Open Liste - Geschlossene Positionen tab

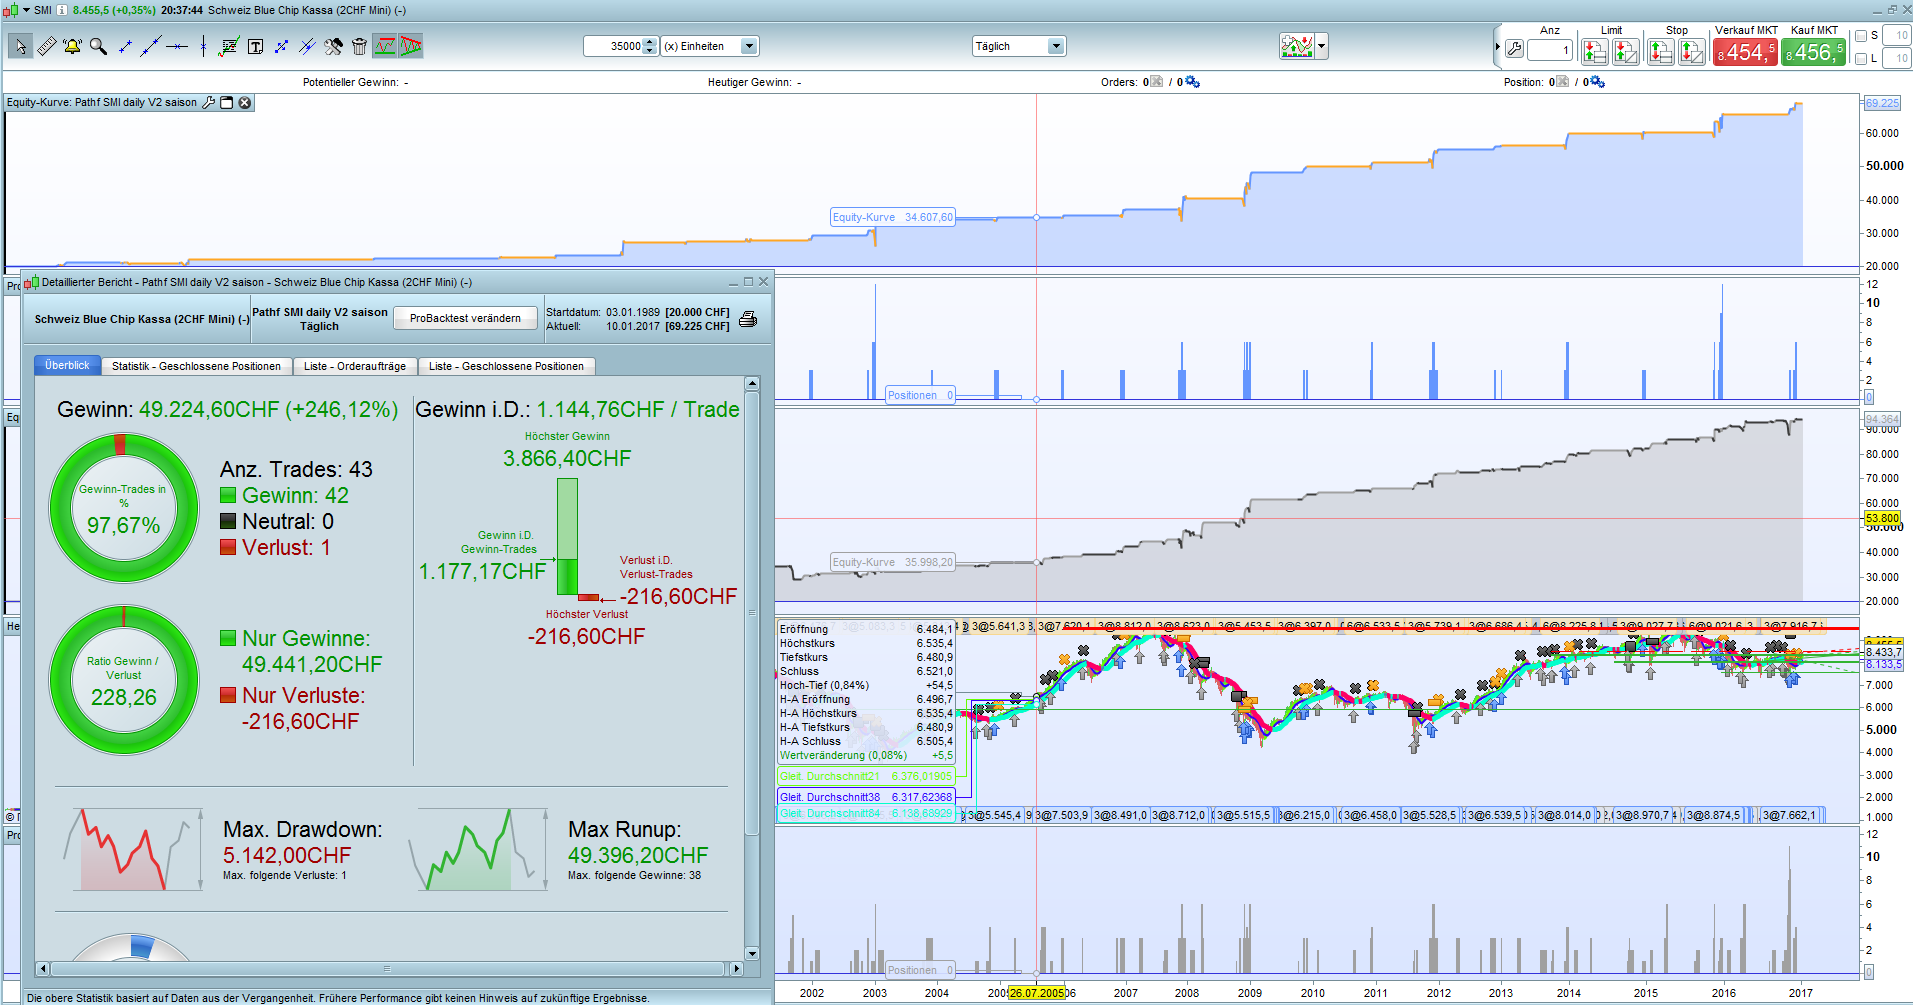coord(506,366)
